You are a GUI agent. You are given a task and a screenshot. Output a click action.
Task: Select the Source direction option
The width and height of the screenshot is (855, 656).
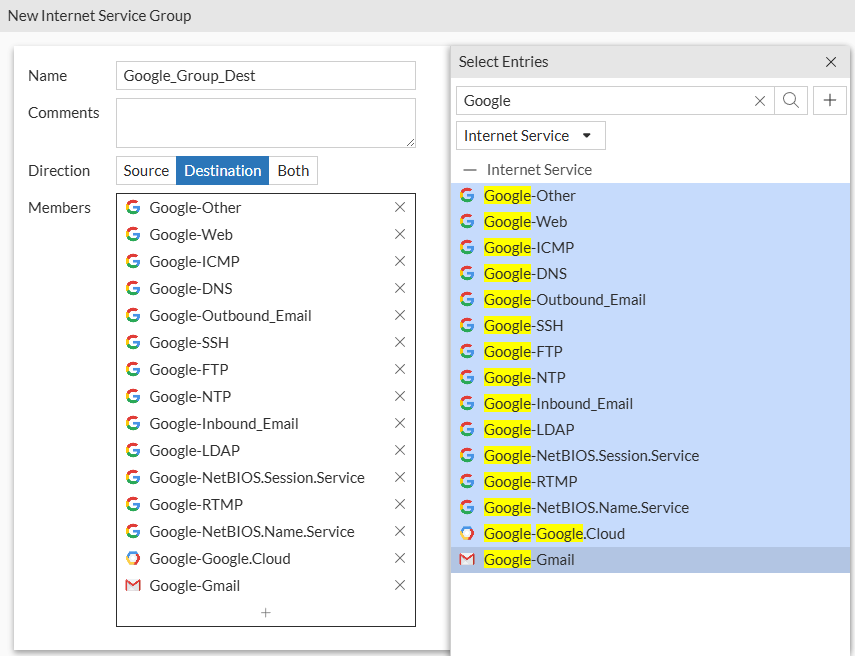[146, 170]
